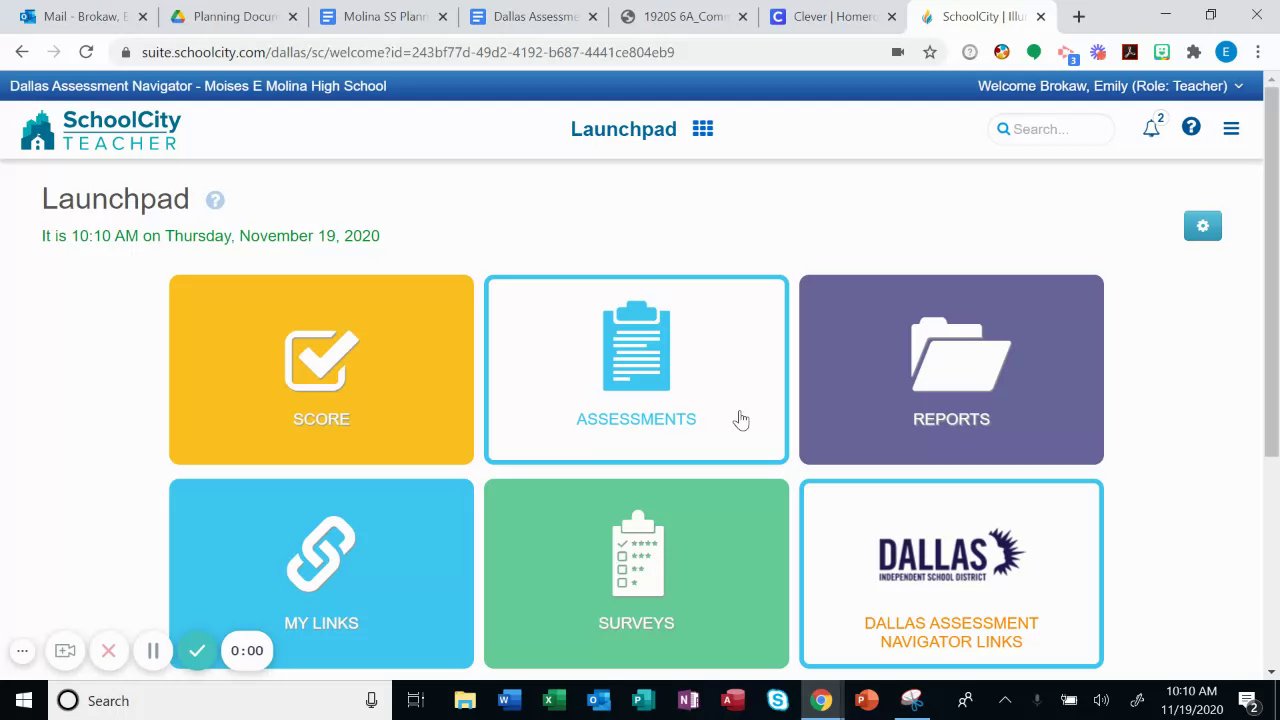
Task: Go back to previous page
Action: (22, 52)
